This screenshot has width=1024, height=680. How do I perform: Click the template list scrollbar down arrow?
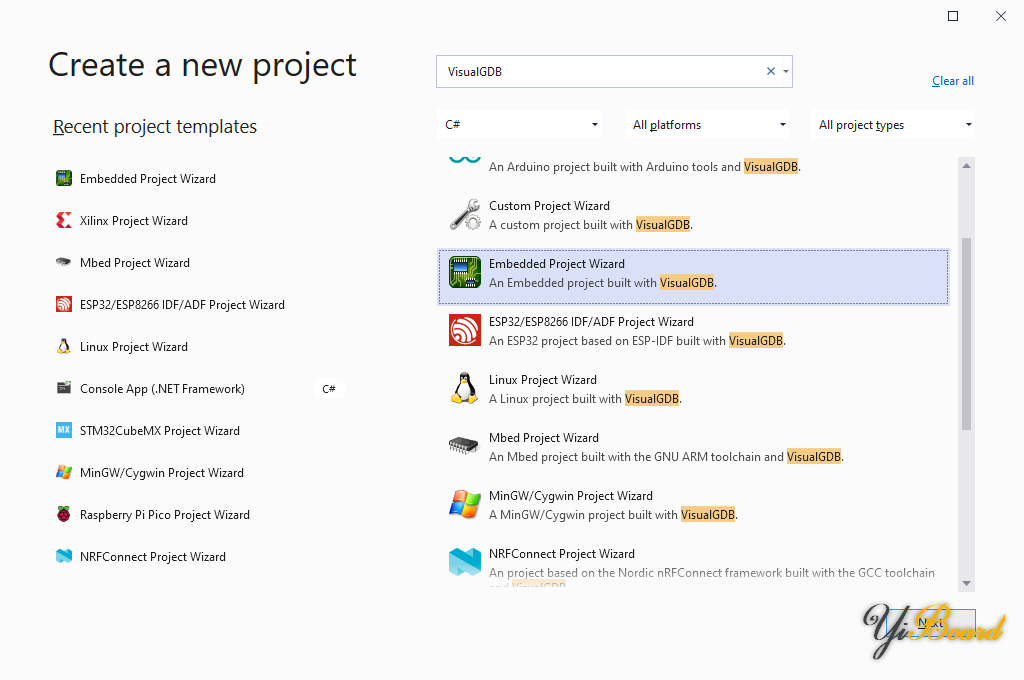coord(966,583)
